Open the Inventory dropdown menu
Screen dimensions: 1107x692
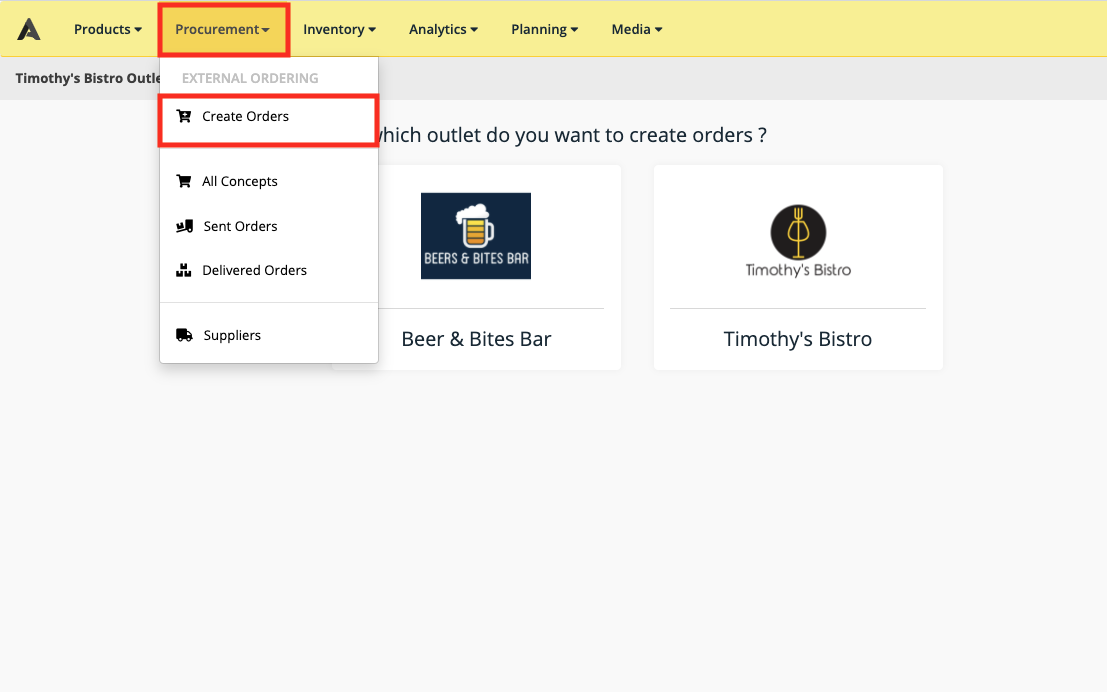[x=340, y=29]
